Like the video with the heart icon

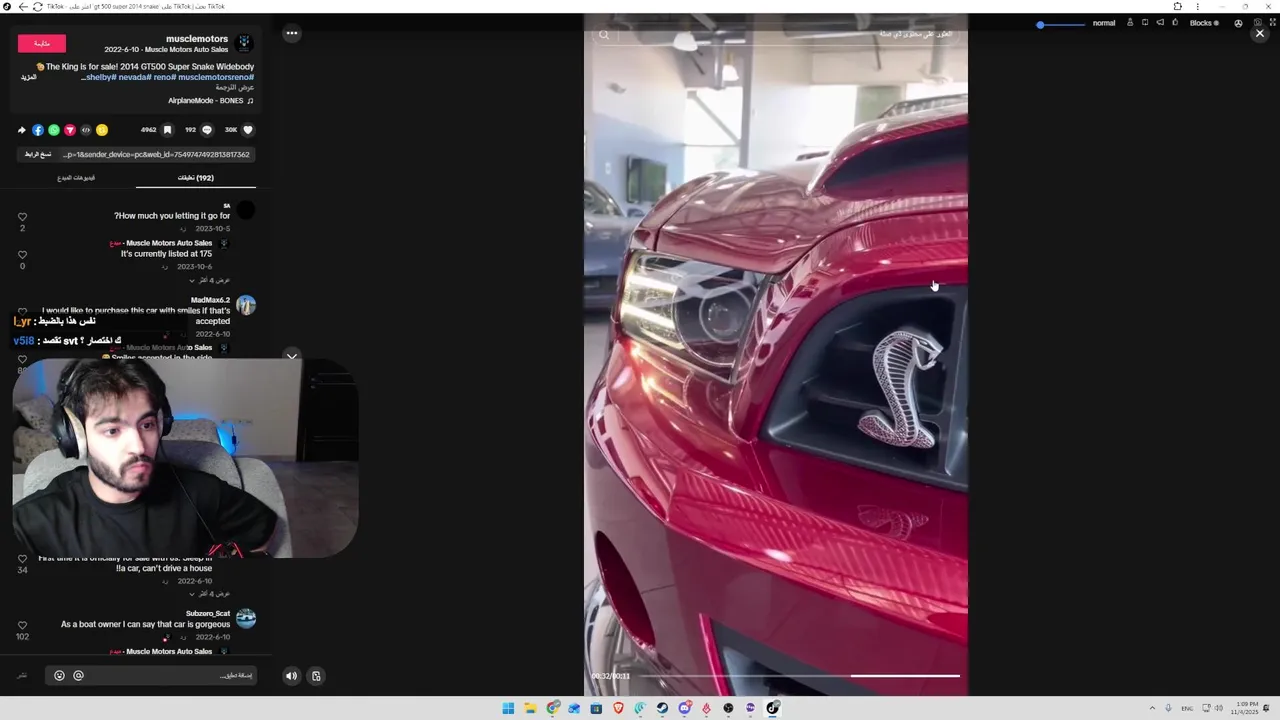pyautogui.click(x=248, y=130)
